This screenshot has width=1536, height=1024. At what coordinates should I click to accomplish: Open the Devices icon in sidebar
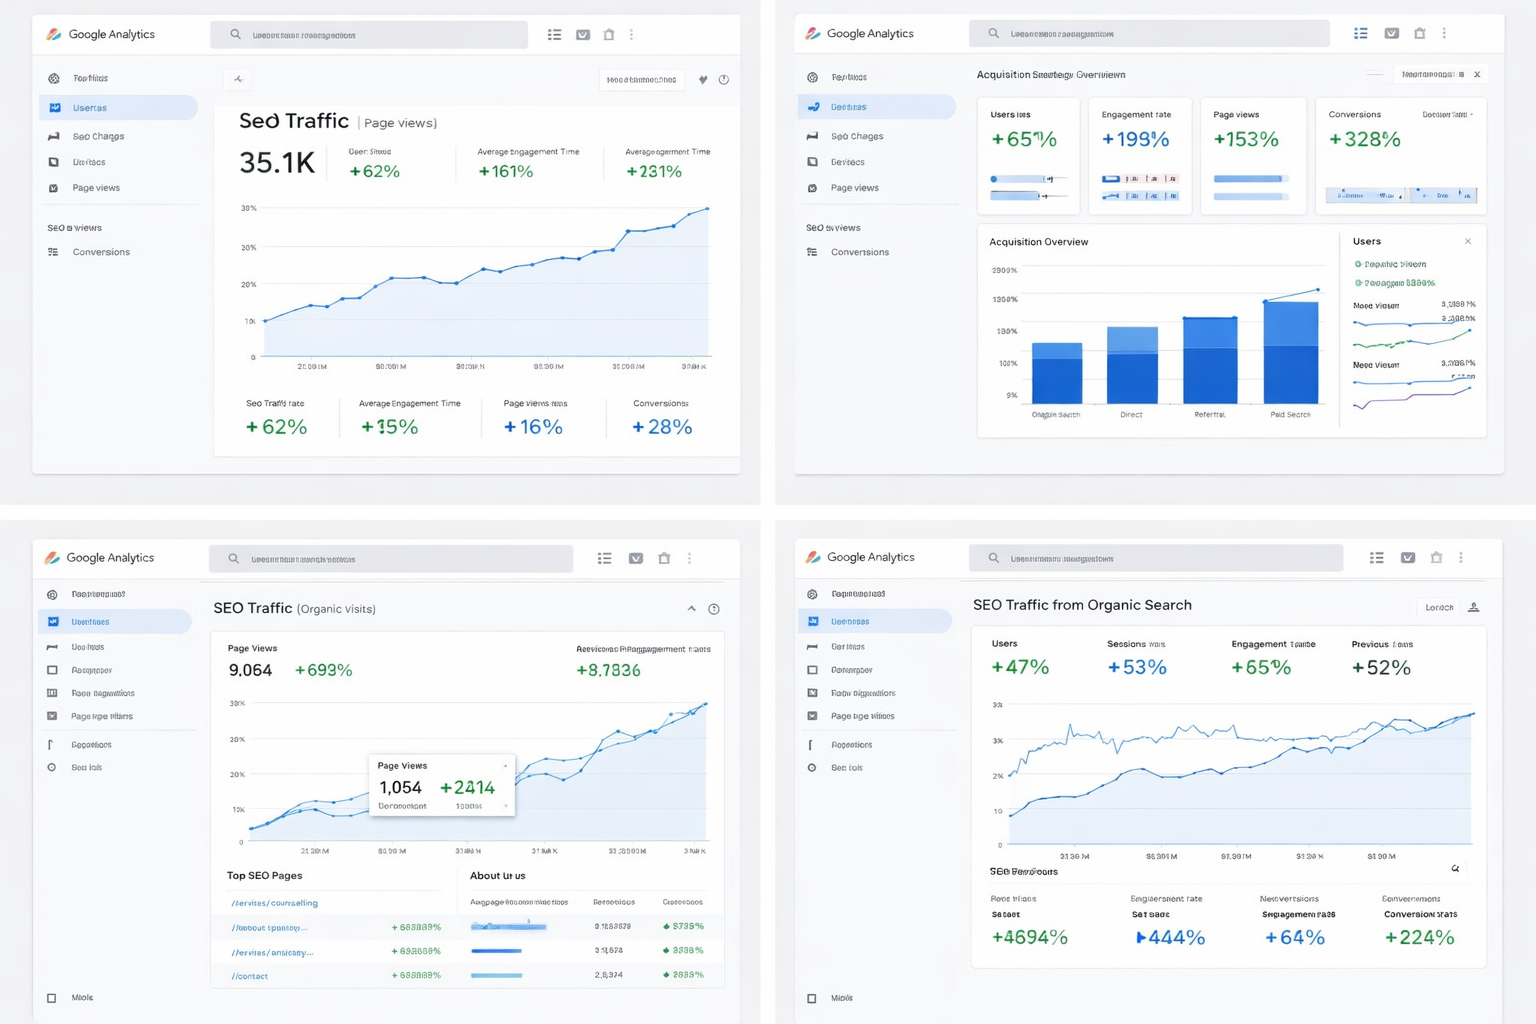[x=52, y=162]
